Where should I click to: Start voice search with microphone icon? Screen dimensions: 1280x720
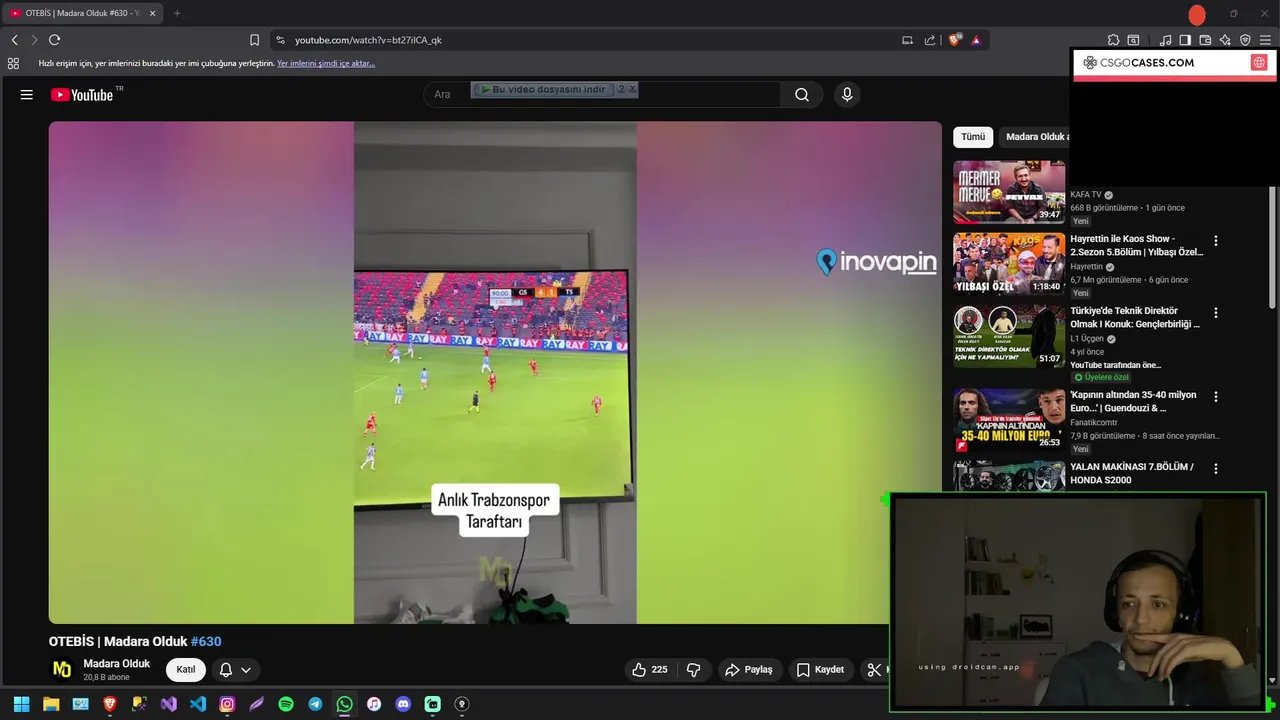847,95
